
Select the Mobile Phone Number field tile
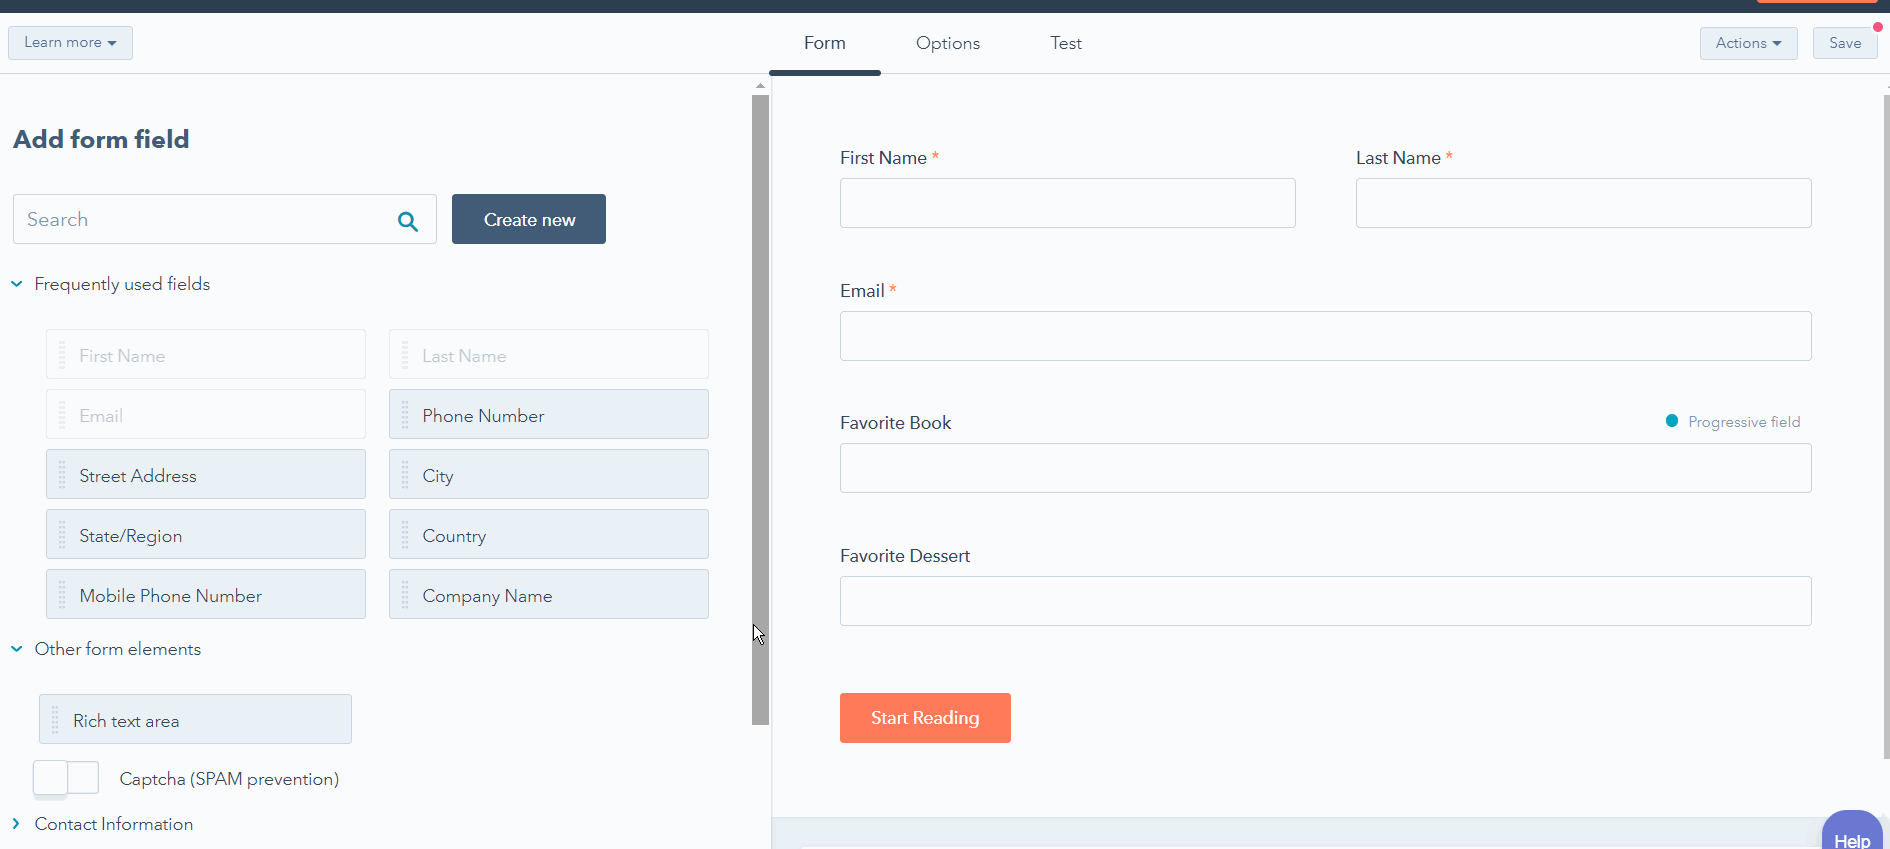point(206,594)
